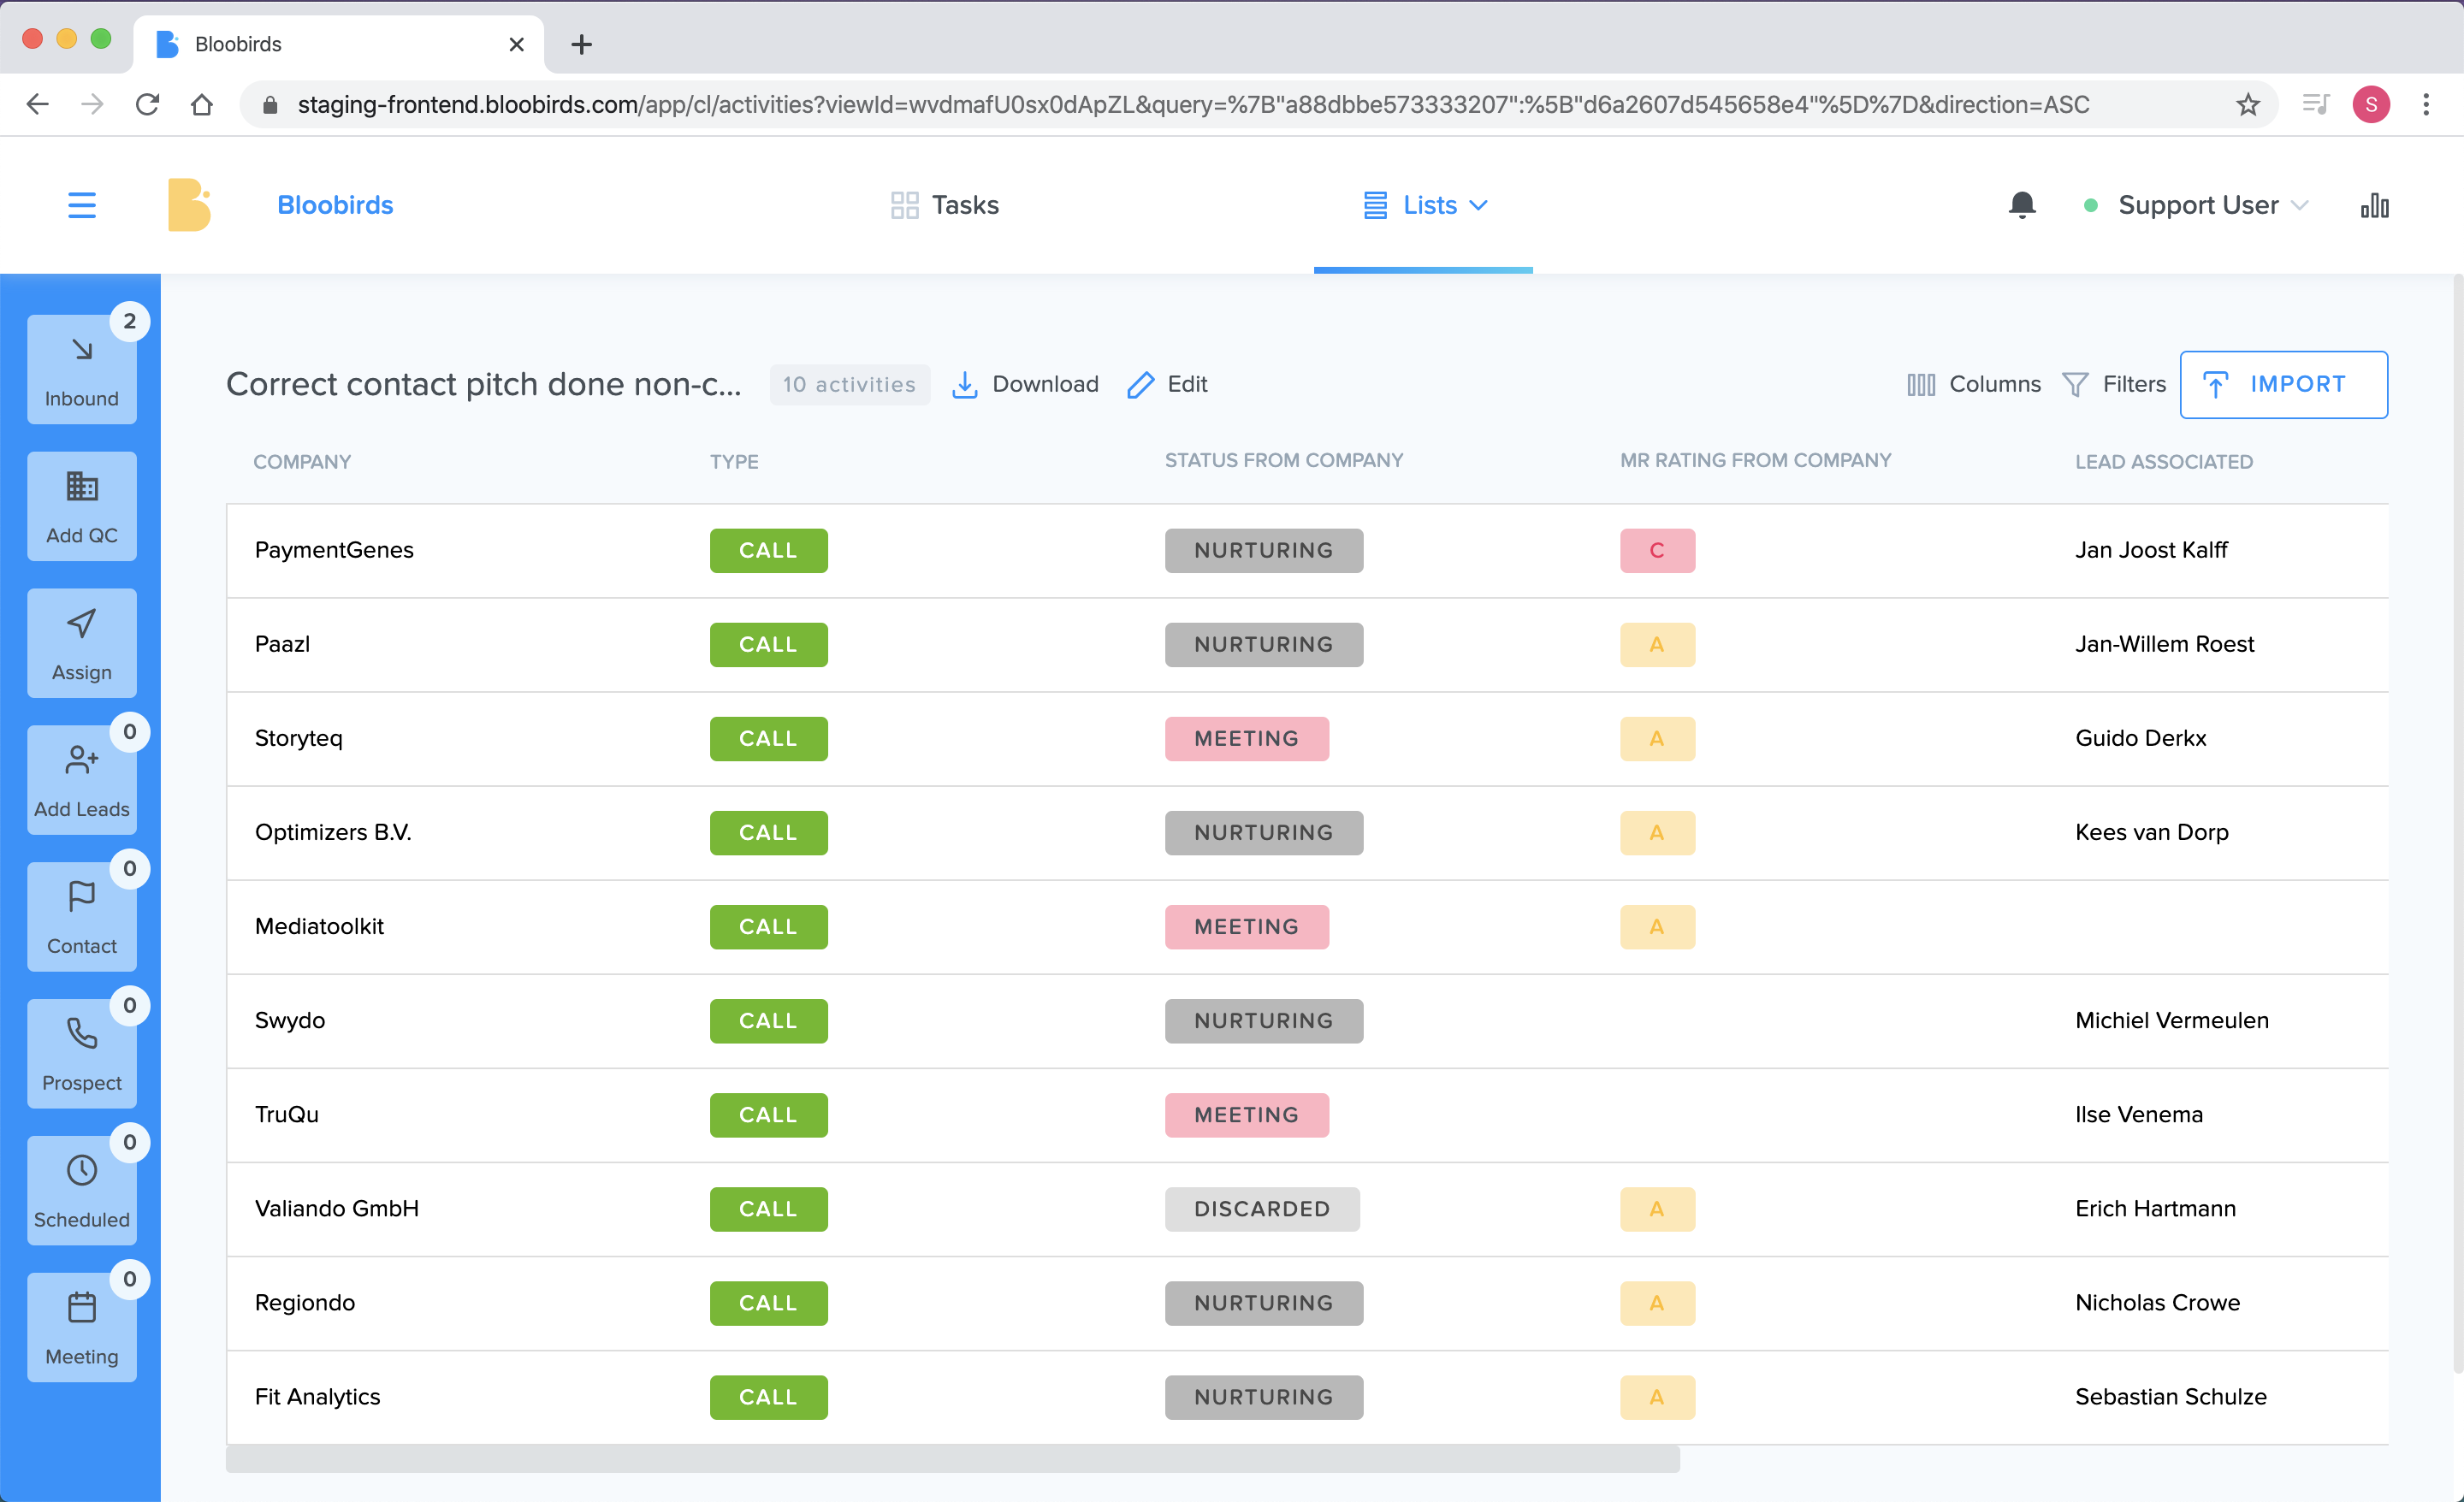
Task: Sort by LEAD ASSOCIATED header
Action: tap(2163, 462)
